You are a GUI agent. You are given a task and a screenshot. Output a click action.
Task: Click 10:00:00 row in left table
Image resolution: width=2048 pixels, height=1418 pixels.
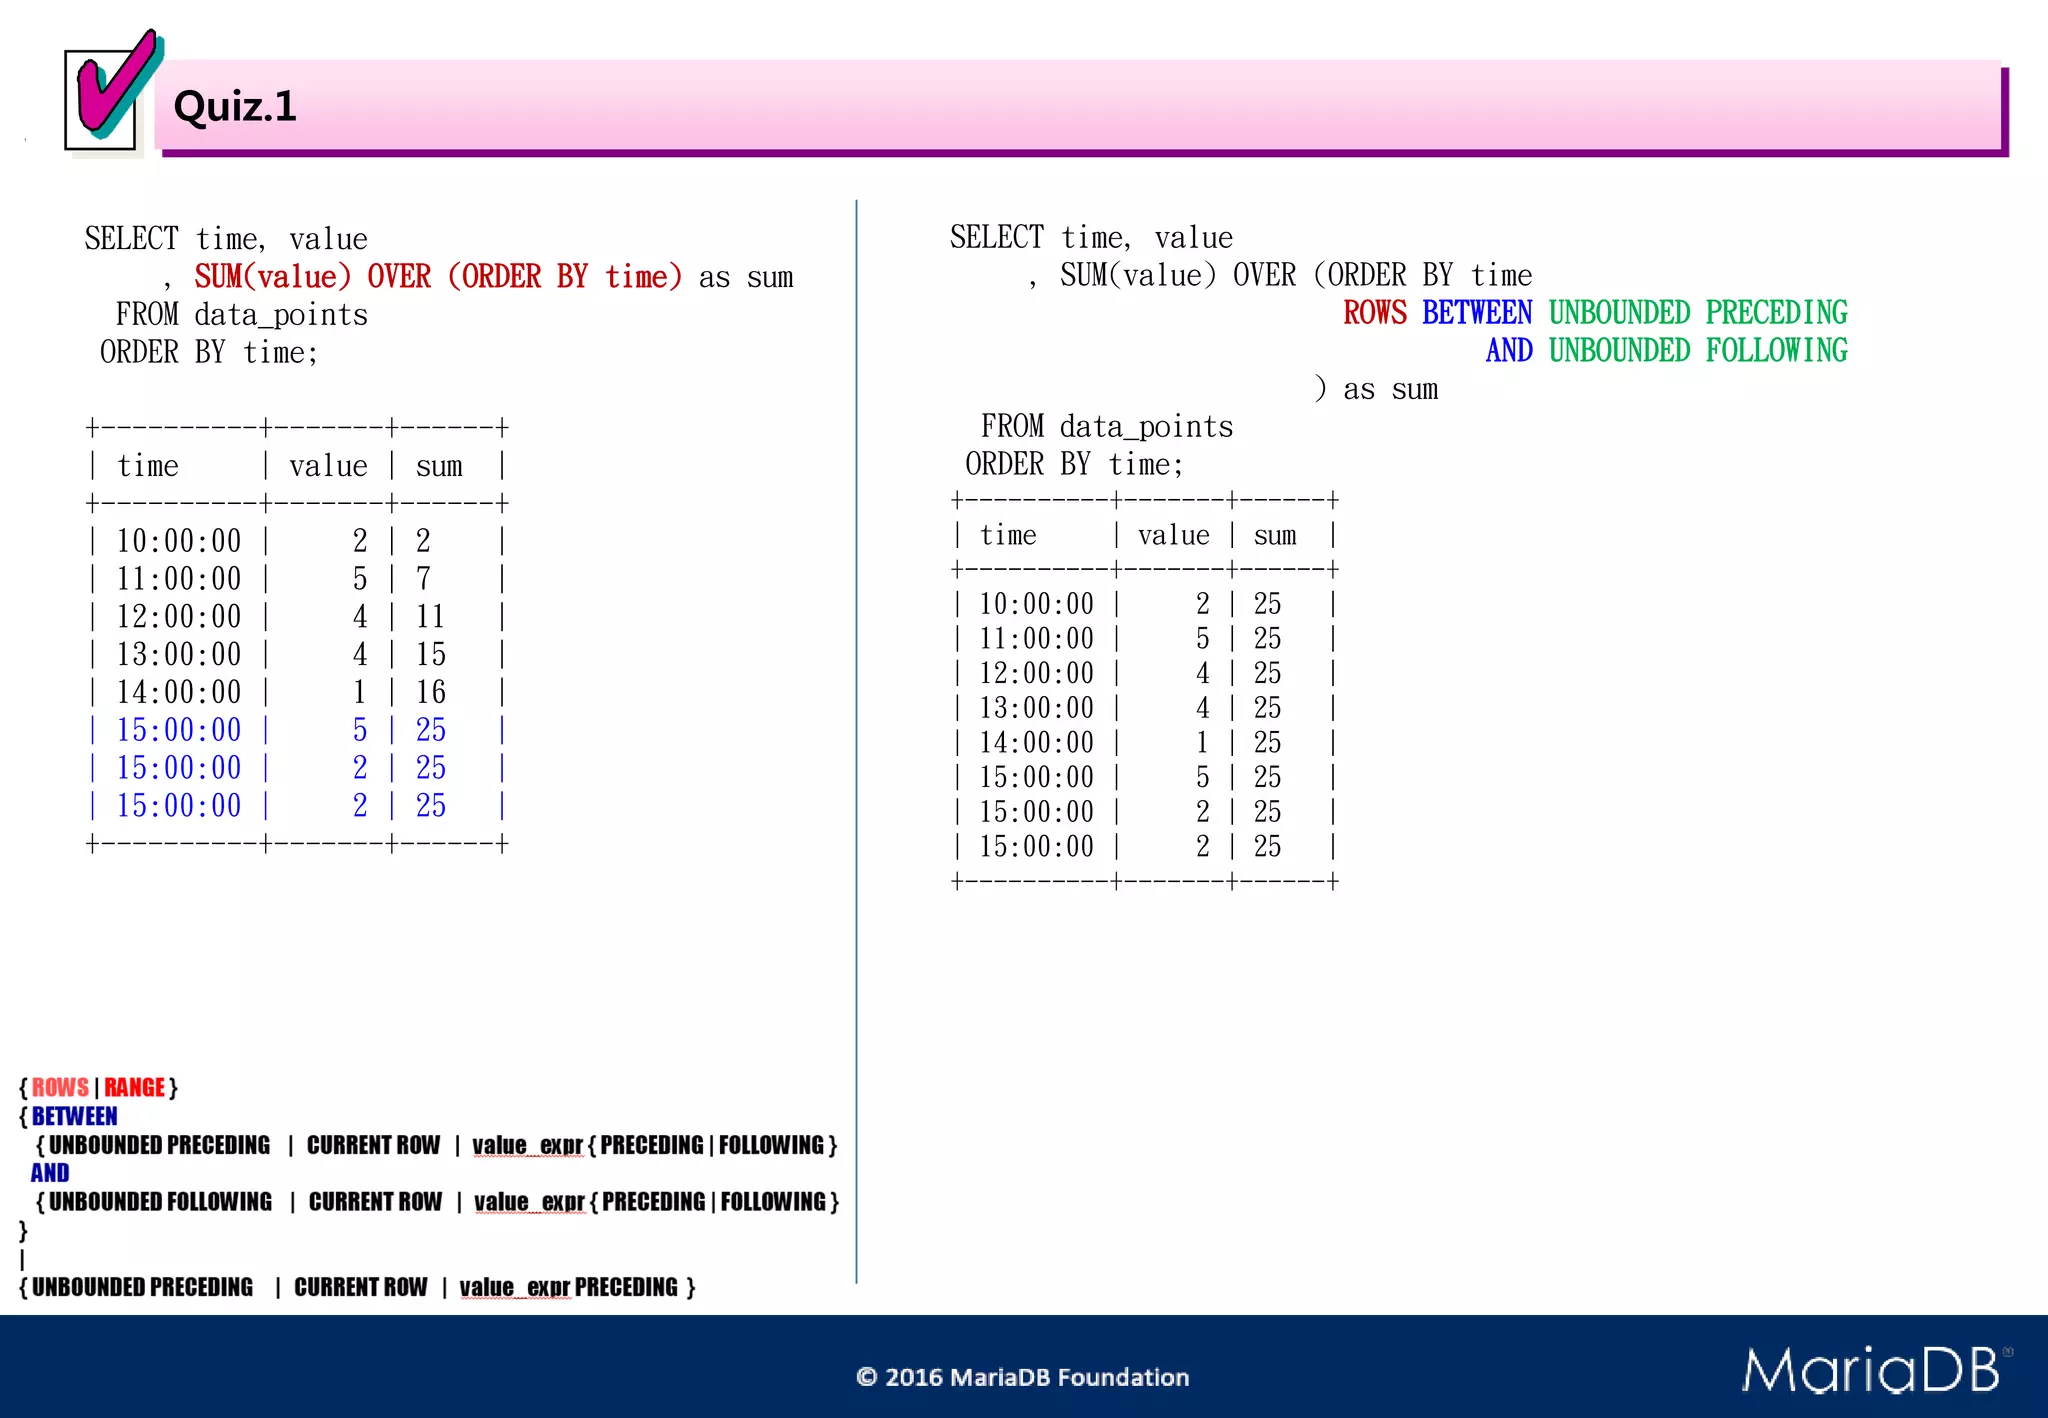pyautogui.click(x=297, y=541)
